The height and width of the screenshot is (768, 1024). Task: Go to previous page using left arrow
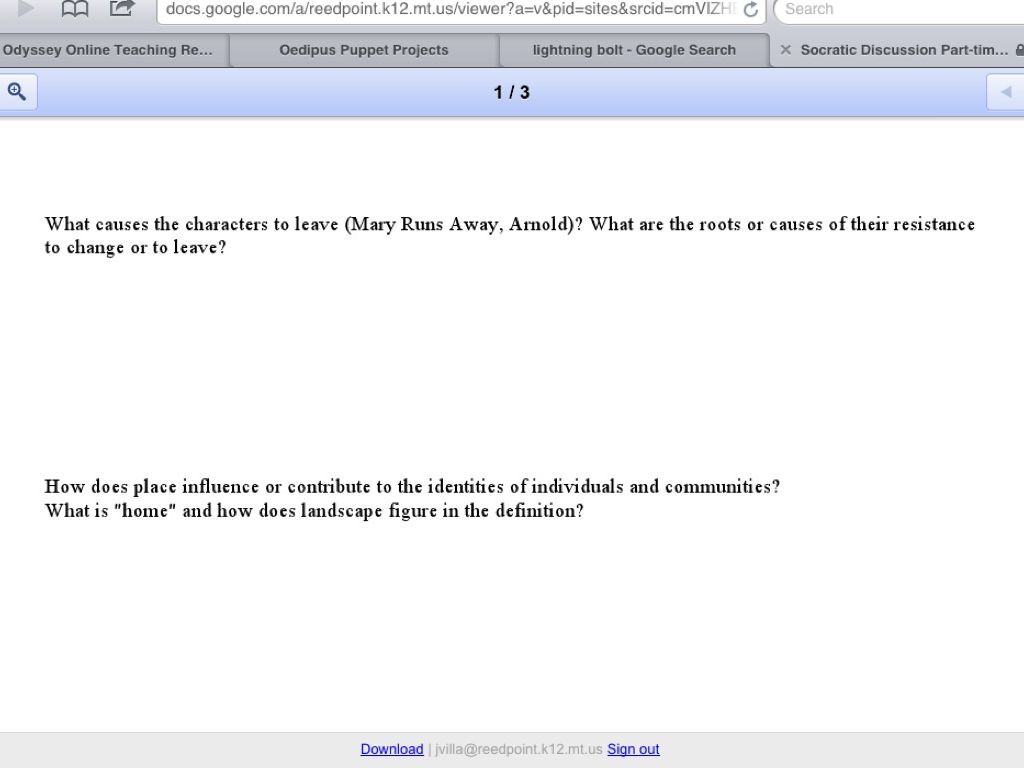click(1006, 92)
